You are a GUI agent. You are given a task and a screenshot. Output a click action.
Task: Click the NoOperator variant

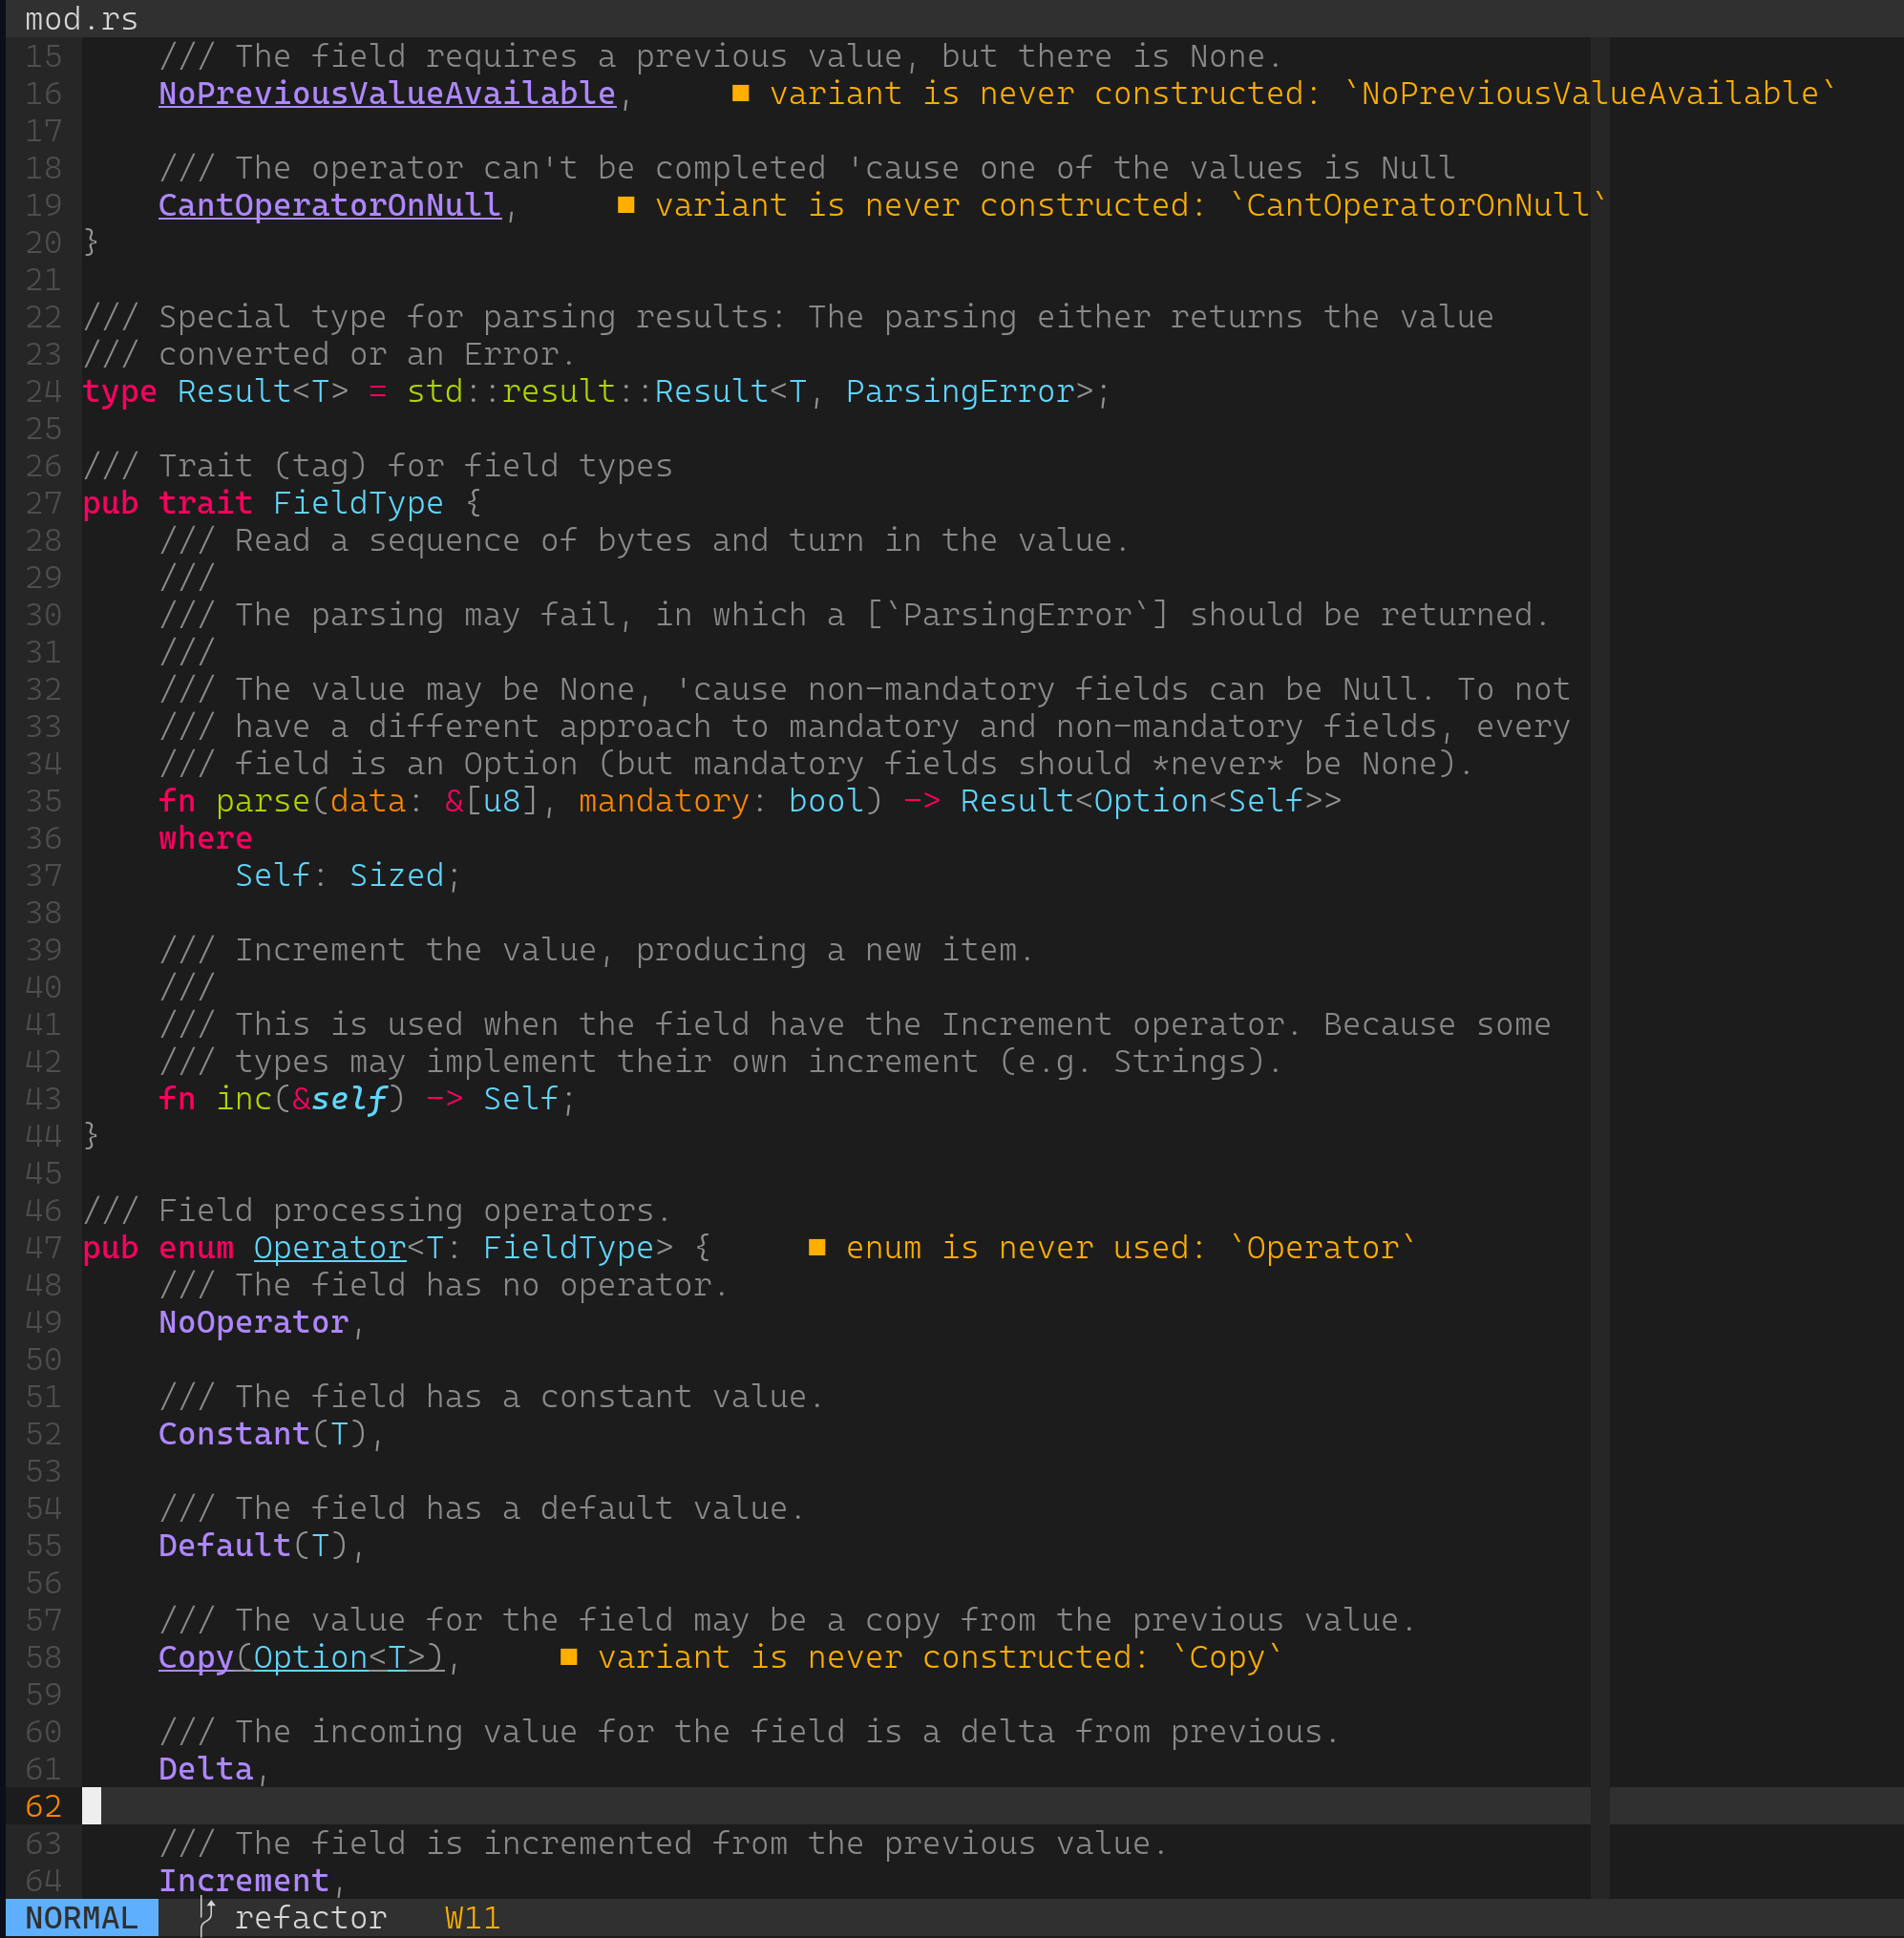[254, 1322]
